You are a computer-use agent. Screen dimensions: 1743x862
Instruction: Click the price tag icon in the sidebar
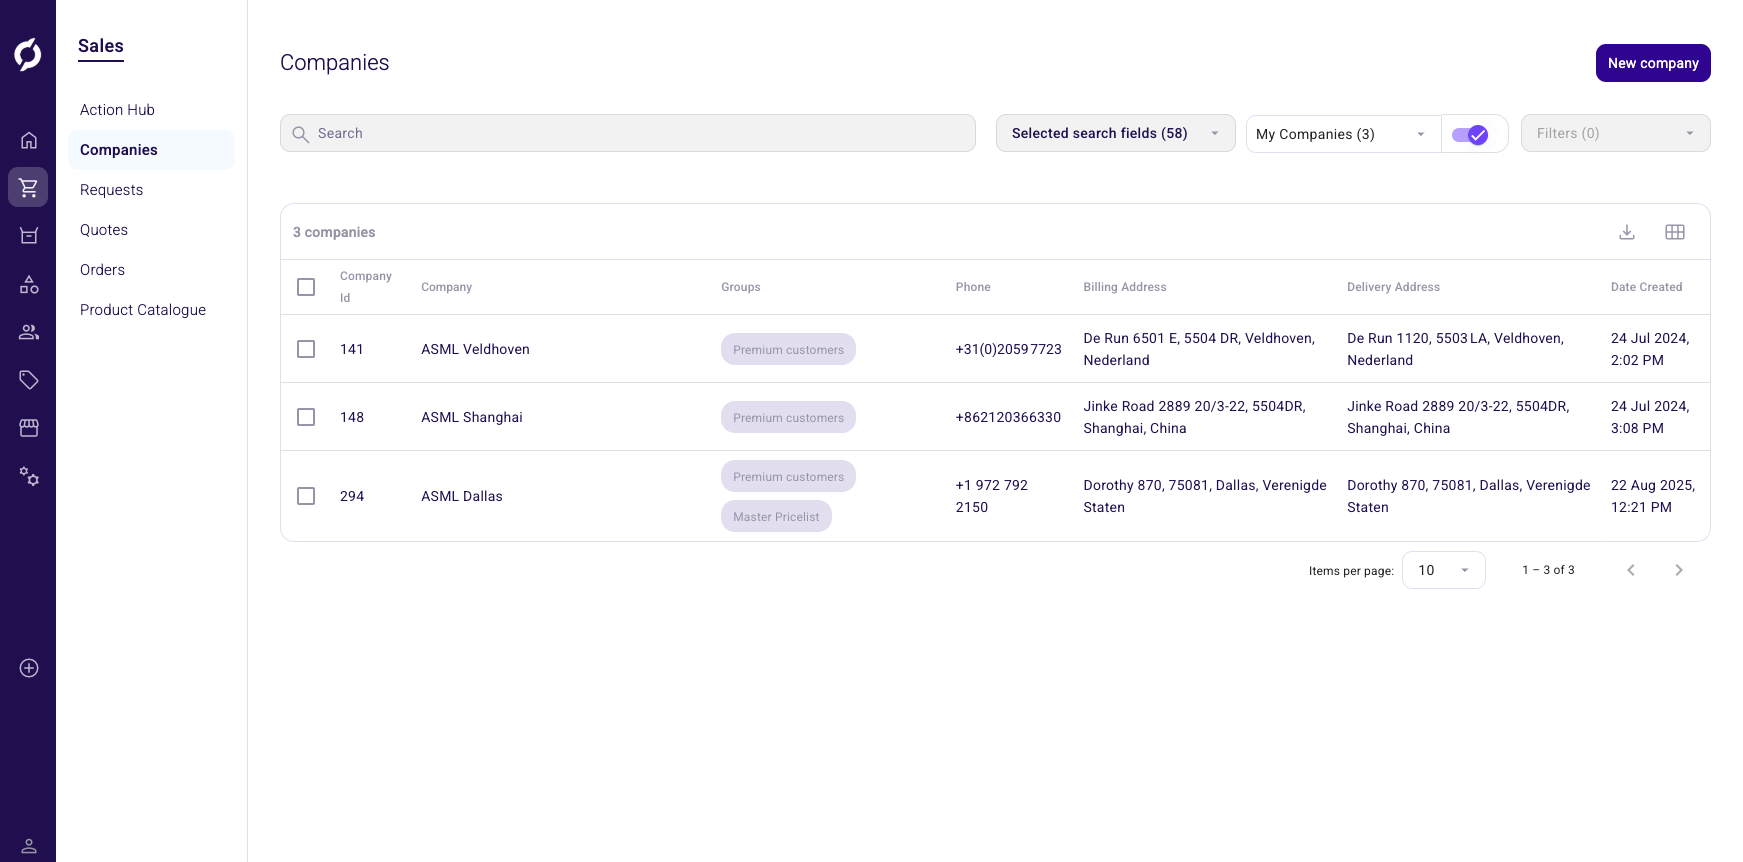point(29,380)
